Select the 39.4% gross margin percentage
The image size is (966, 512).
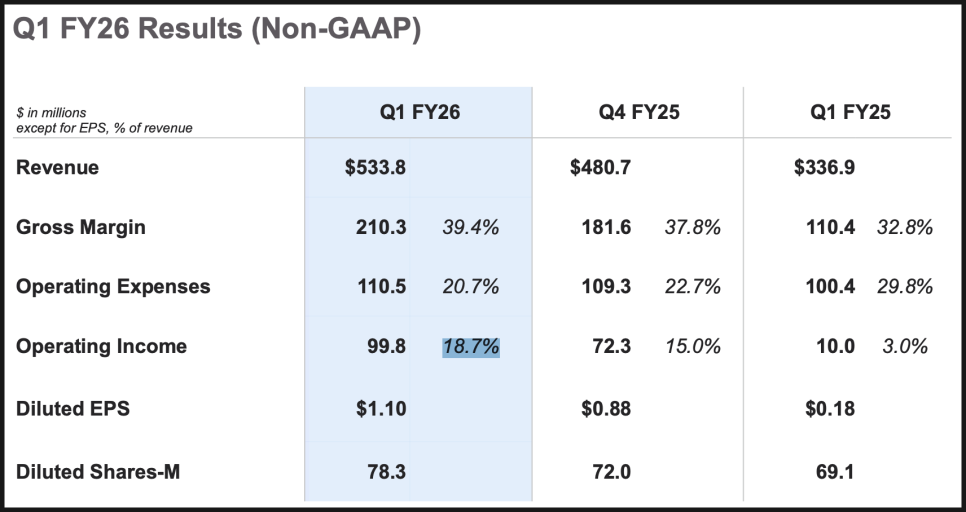[x=470, y=227]
